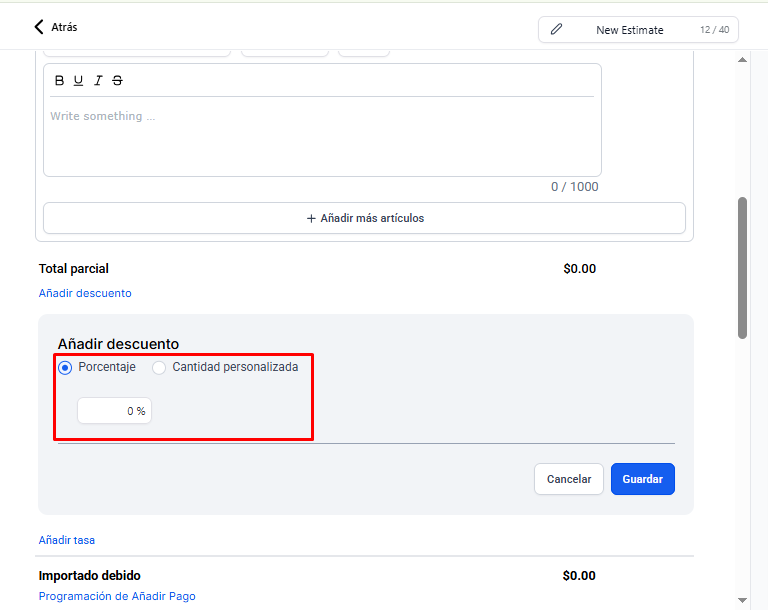Click the New Estimate title field
The width and height of the screenshot is (768, 610).
639,29
